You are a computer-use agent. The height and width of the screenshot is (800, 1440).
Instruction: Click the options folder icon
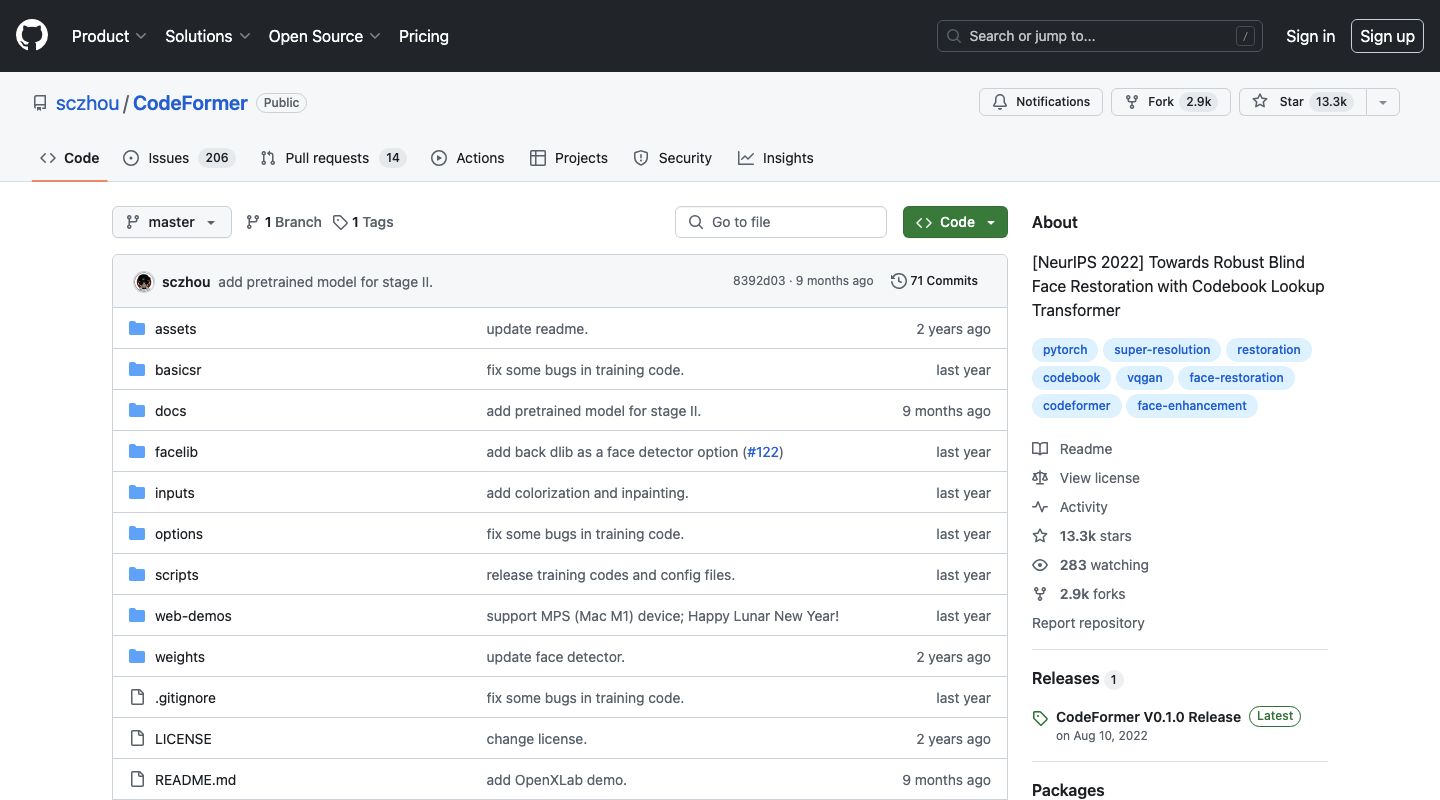click(137, 534)
